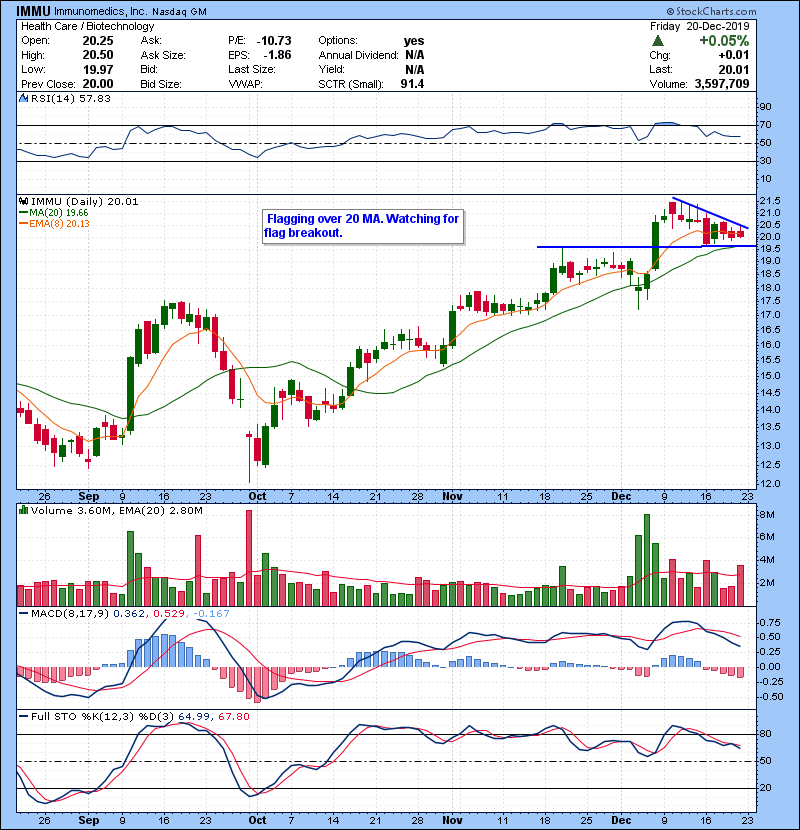800x830 pixels.
Task: Click the IMMU (Daily) candlestick legend icon
Action: coord(22,201)
